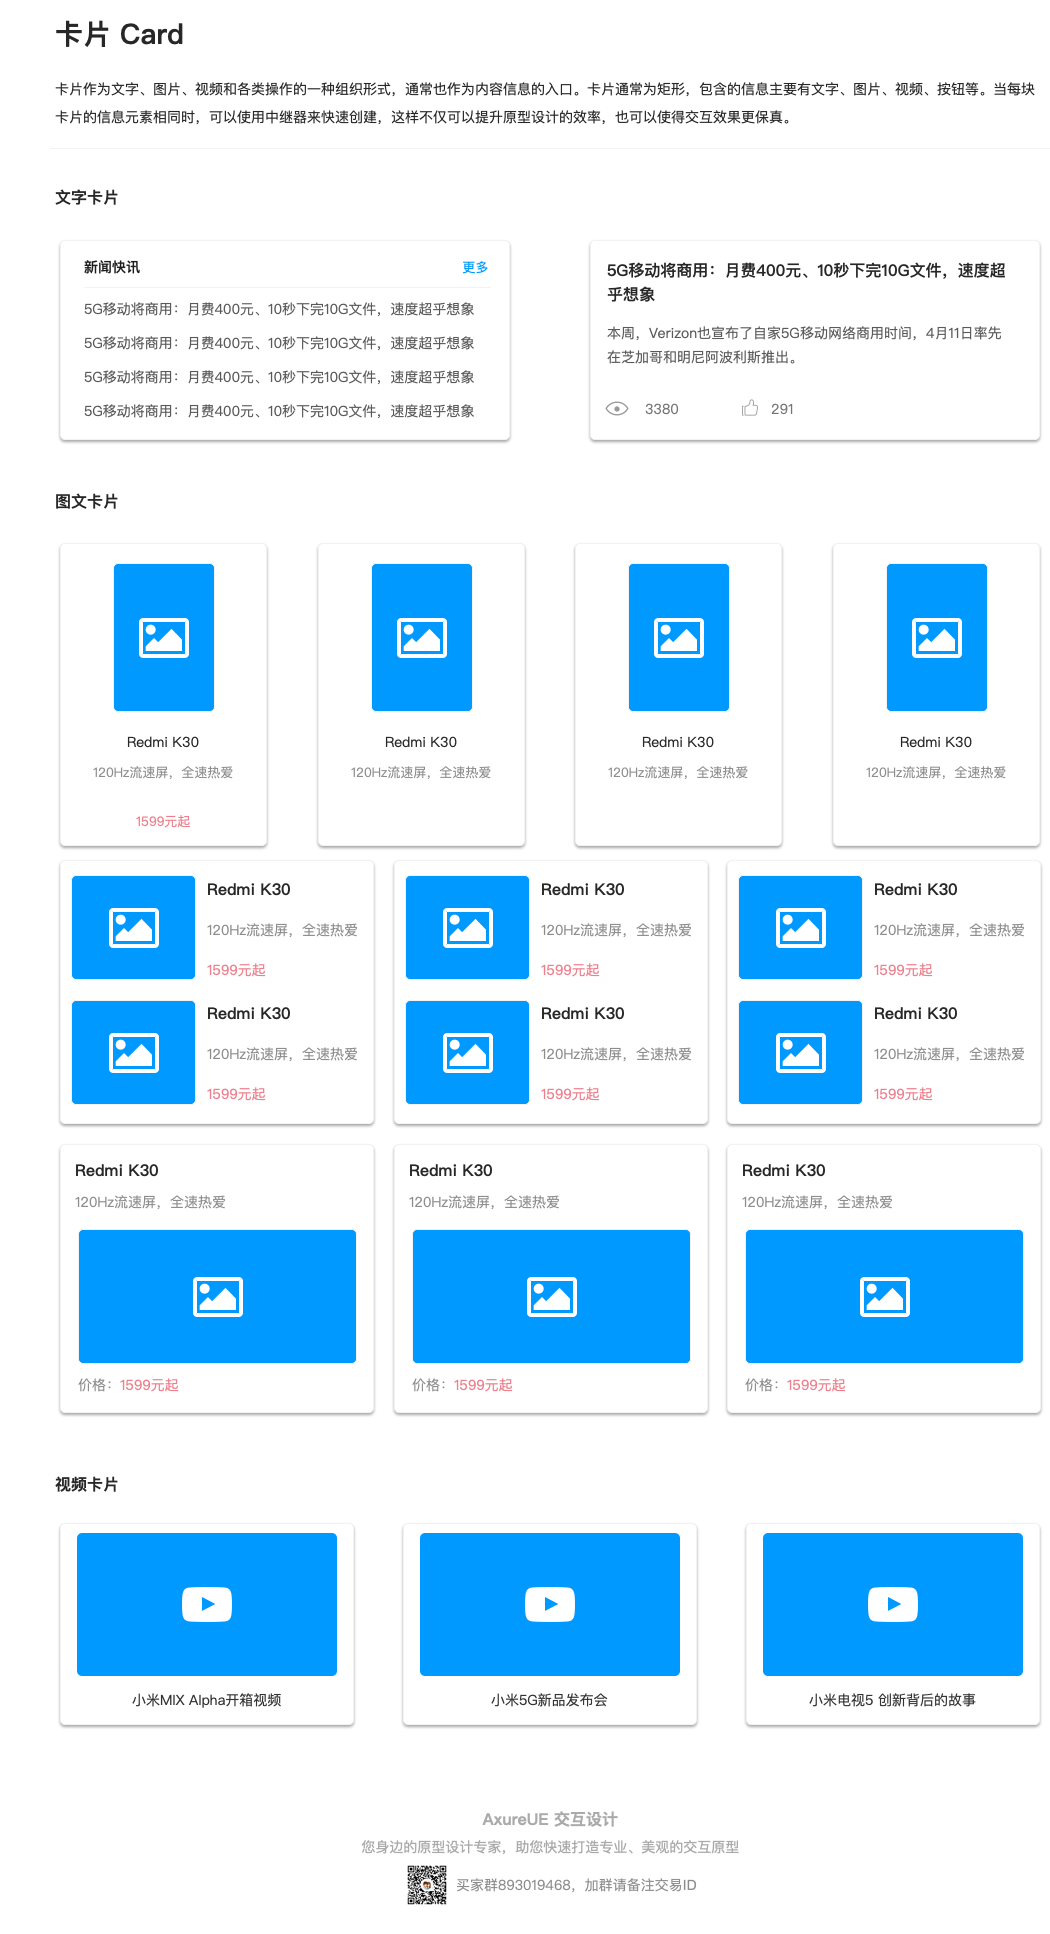Play the 小米MIX Alpha开箱视频 video
The width and height of the screenshot is (1050, 1934).
coord(207,1604)
